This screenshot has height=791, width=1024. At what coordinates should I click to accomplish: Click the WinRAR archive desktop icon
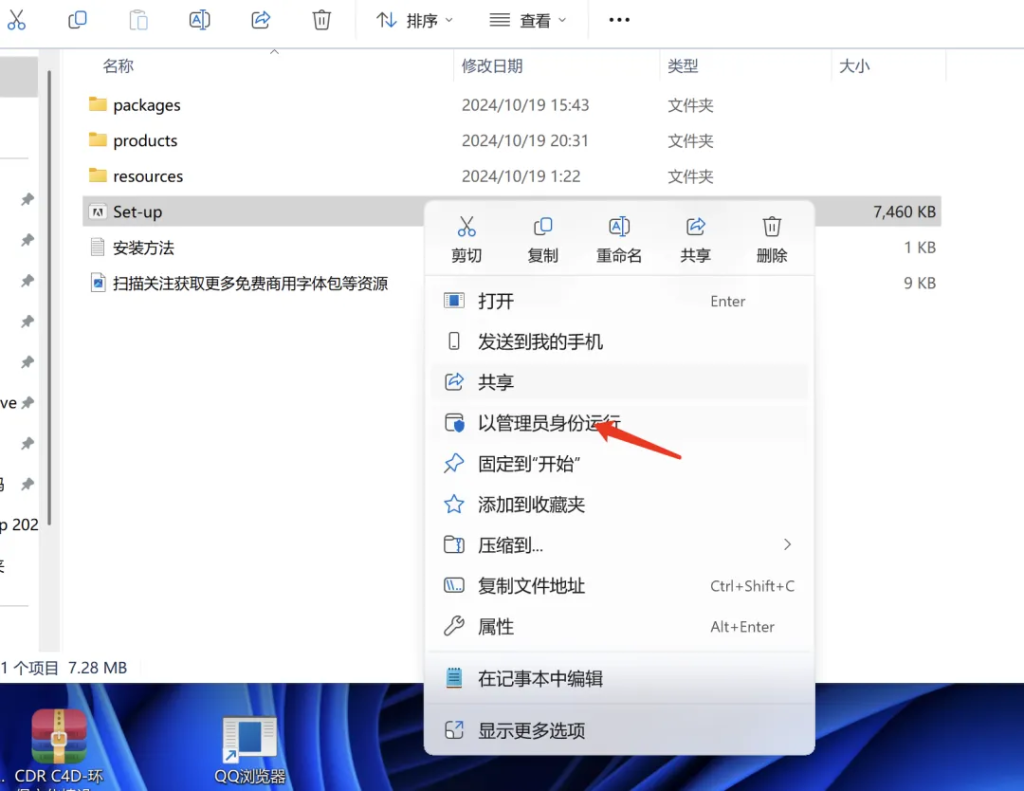click(59, 737)
